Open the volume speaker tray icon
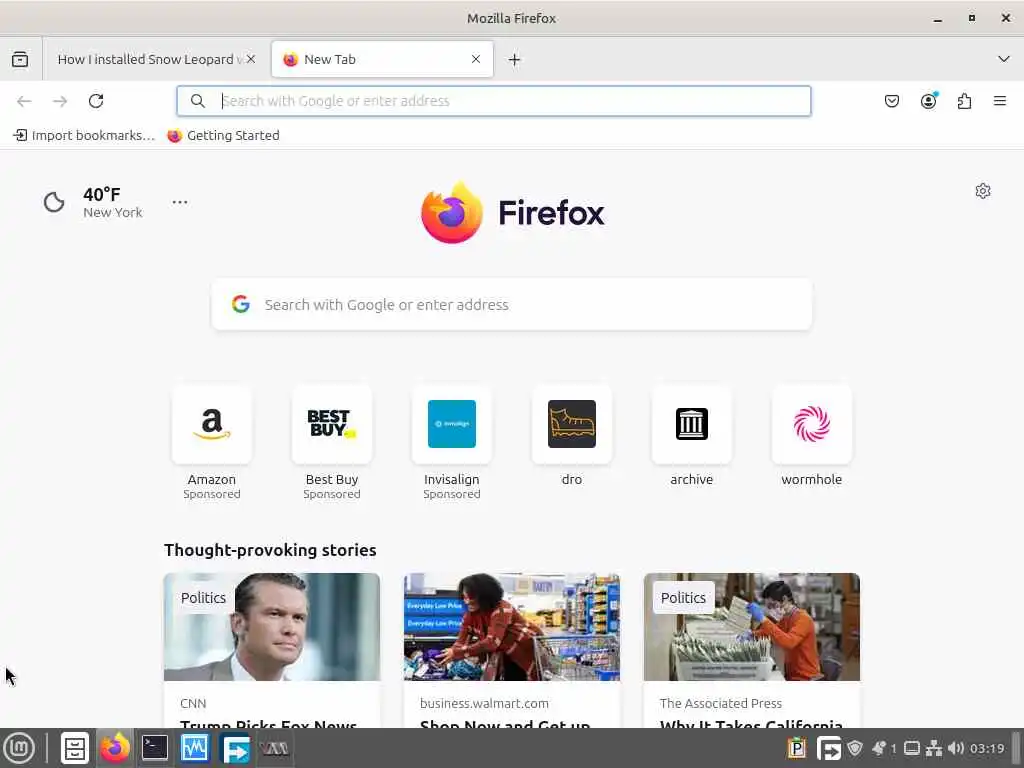The width and height of the screenshot is (1024, 768). coord(956,748)
